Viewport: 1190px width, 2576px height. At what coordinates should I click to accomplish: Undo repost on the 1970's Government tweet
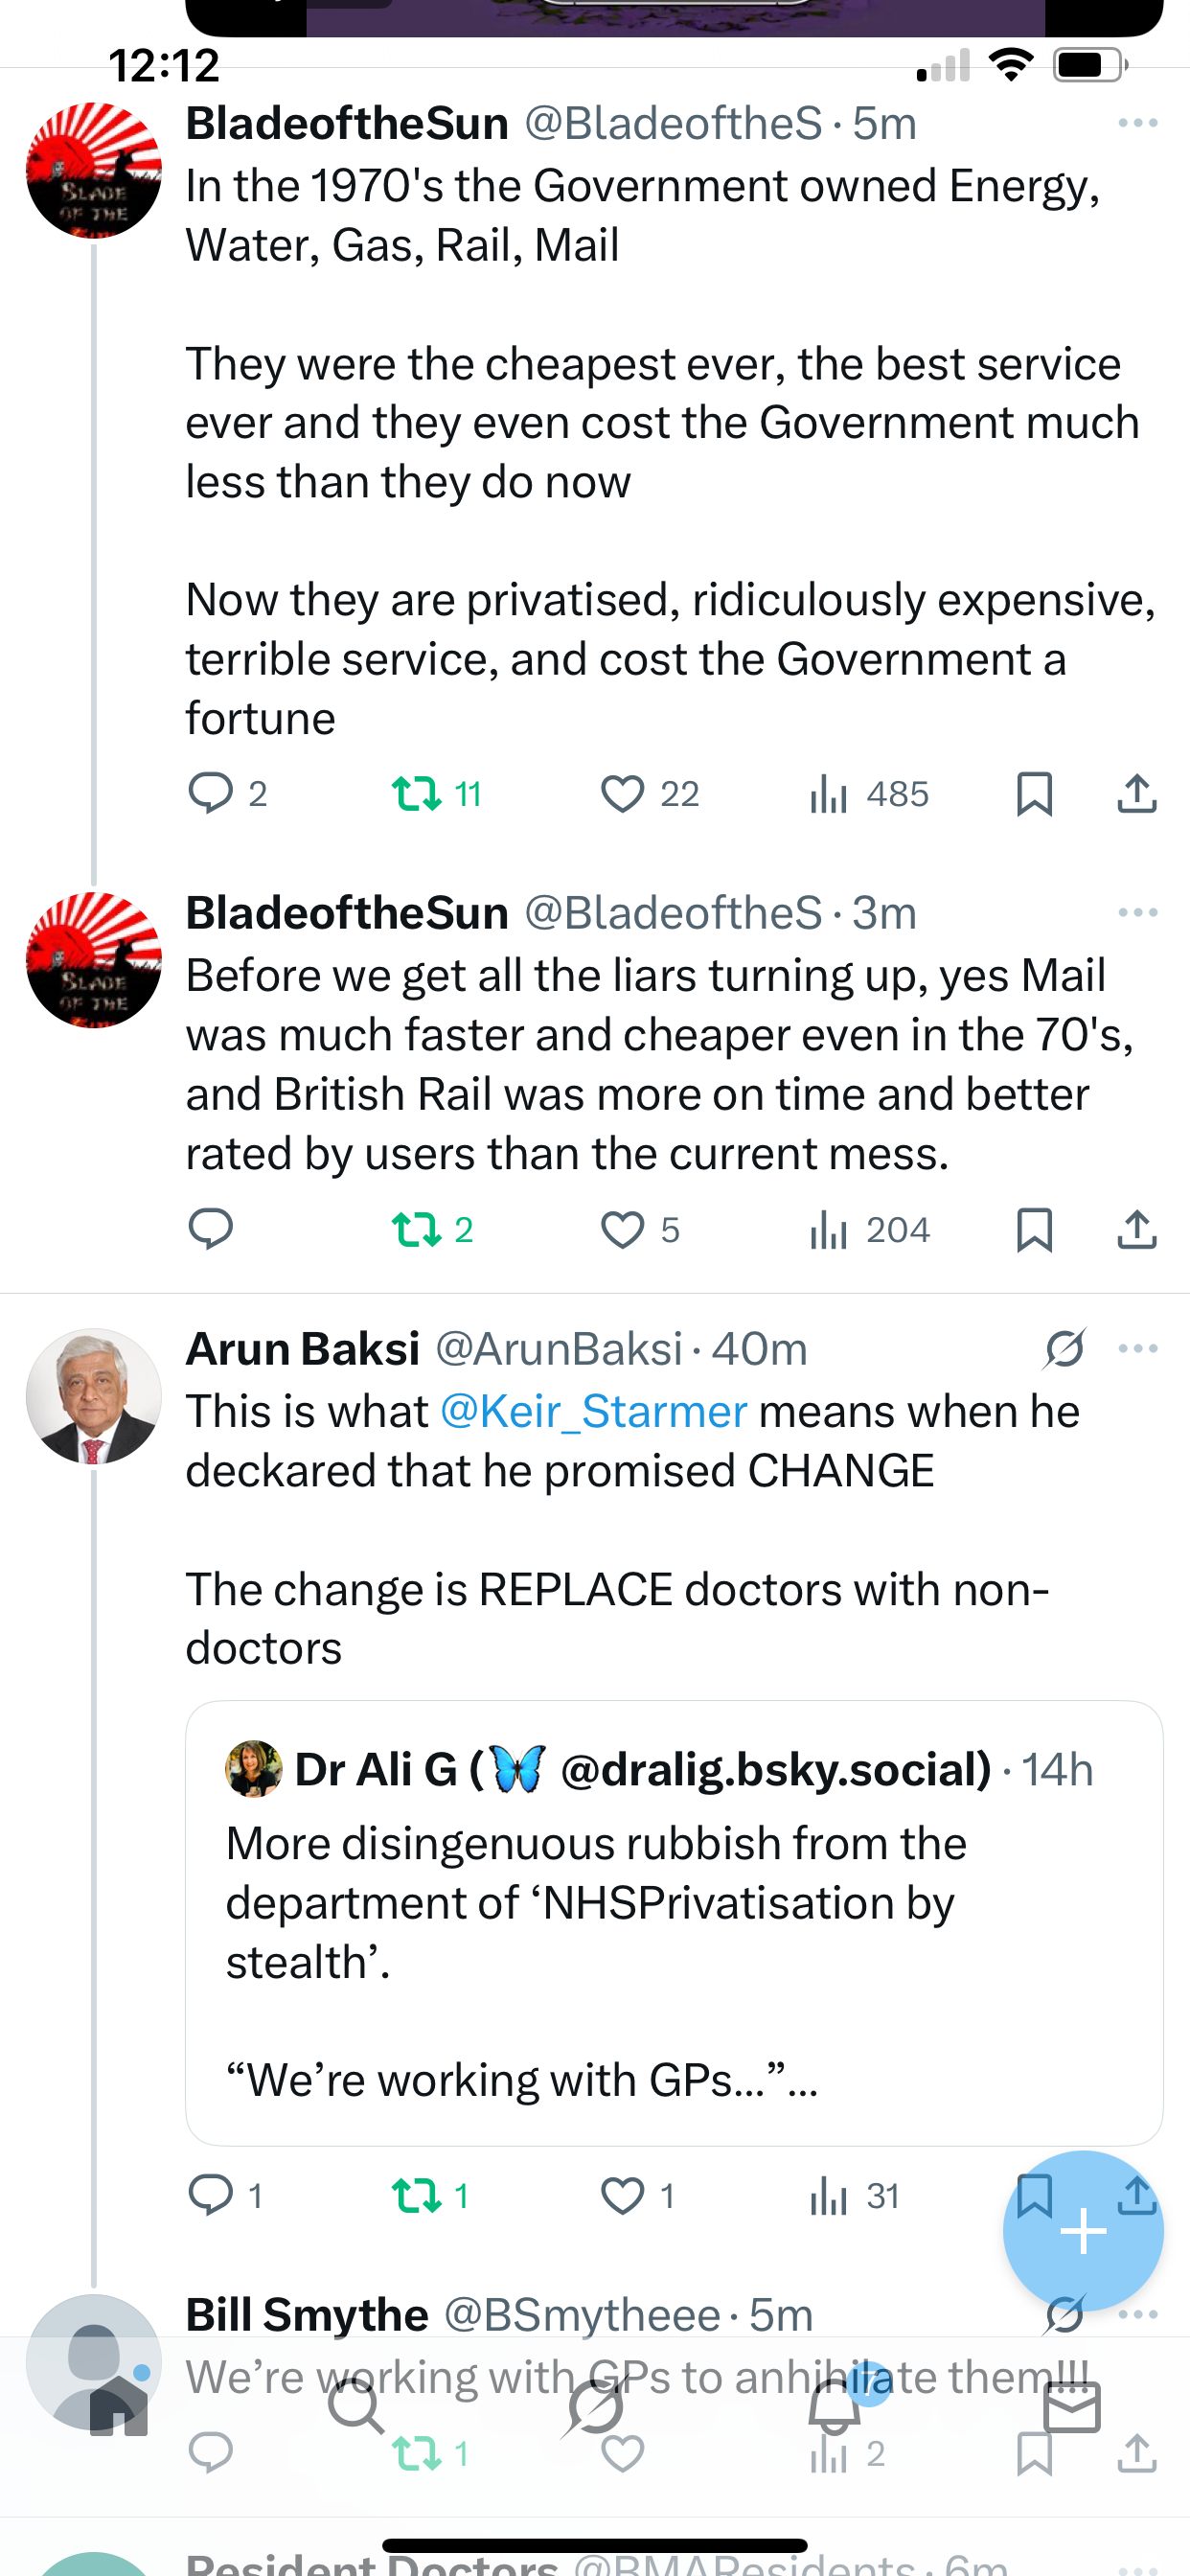coord(416,794)
